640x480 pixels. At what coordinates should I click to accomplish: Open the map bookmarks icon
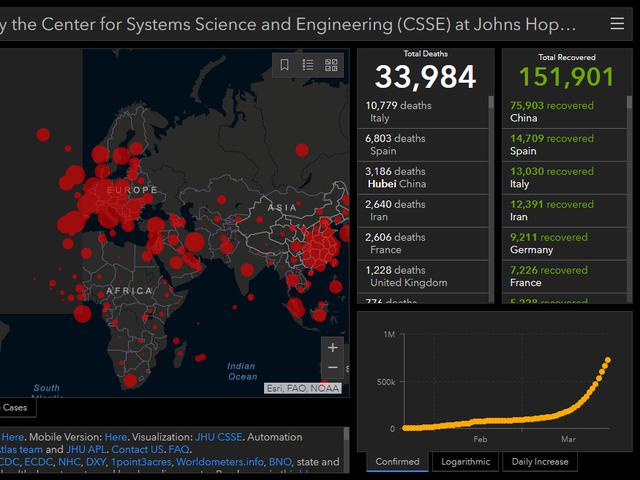[285, 65]
